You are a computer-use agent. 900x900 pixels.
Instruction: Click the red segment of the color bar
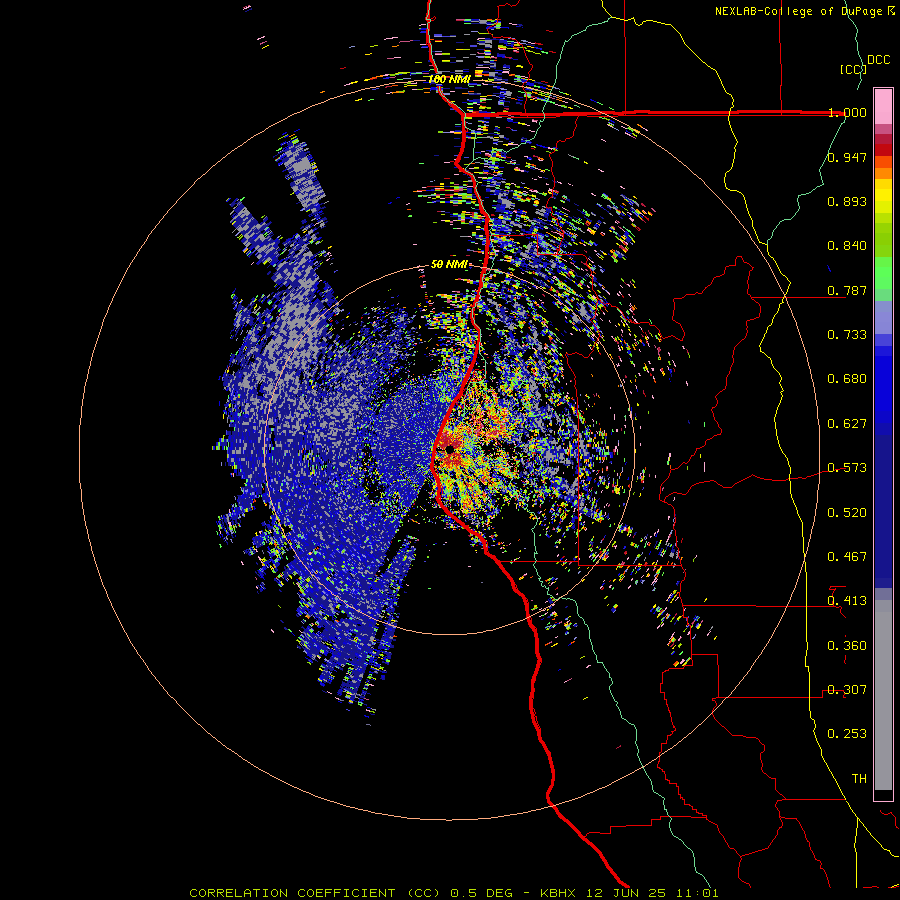click(883, 149)
